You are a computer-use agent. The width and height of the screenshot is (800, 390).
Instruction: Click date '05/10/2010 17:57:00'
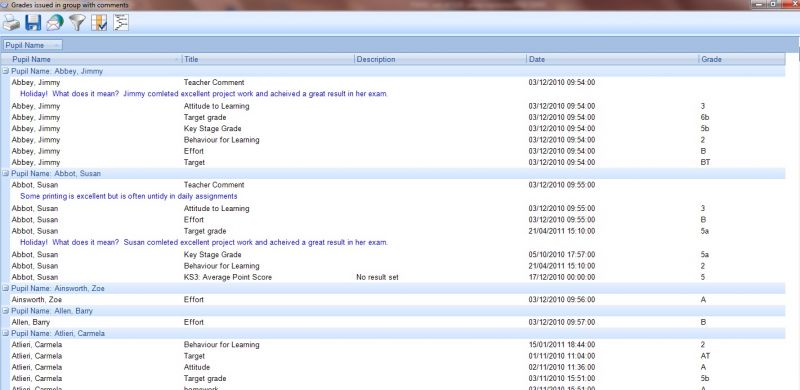(x=562, y=255)
